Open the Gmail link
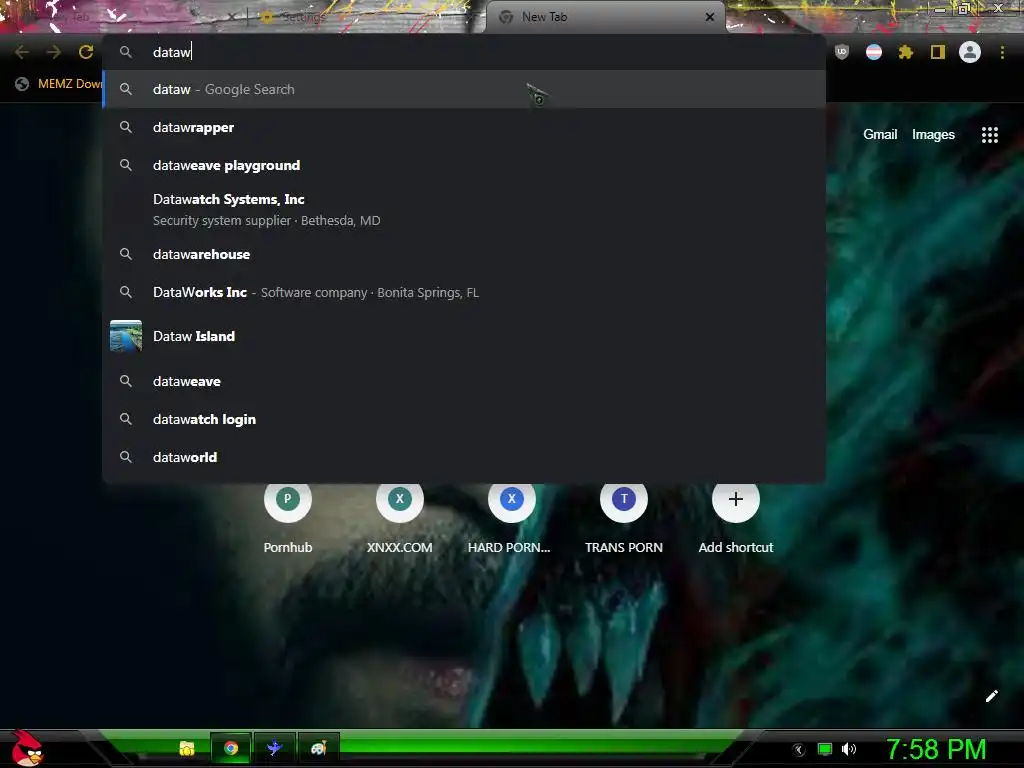This screenshot has width=1024, height=768. pyautogui.click(x=880, y=135)
